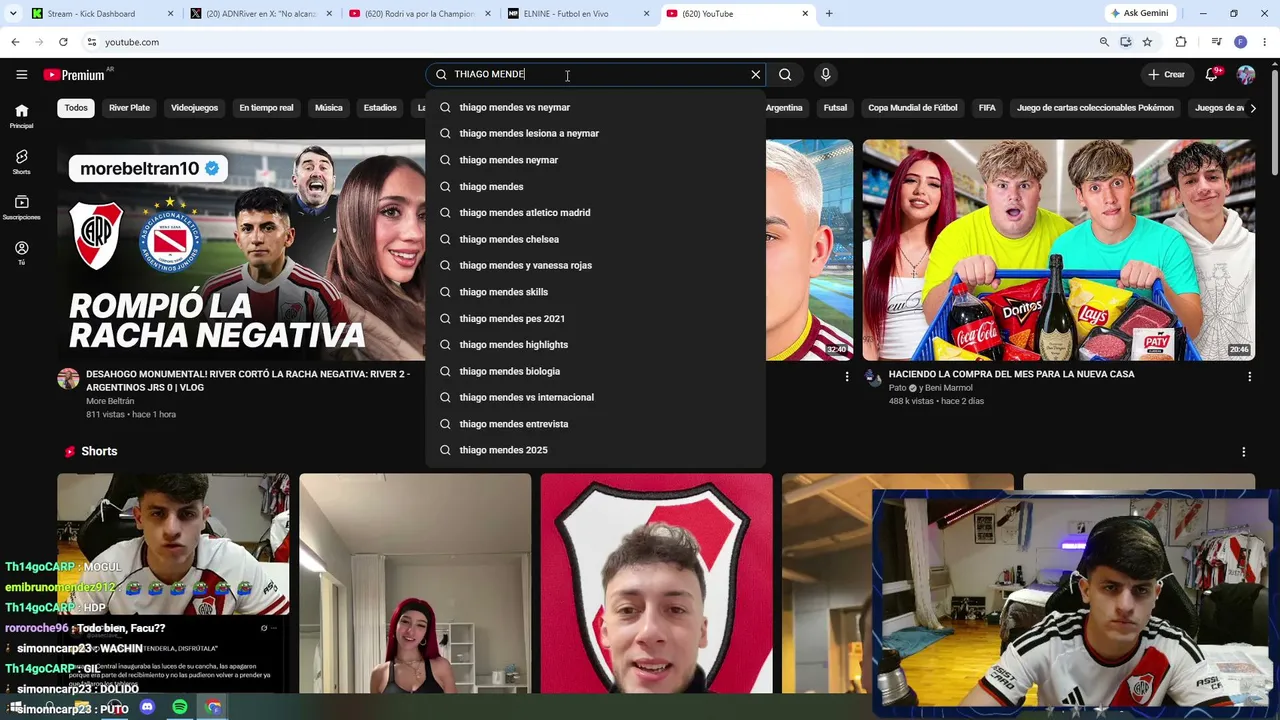Select the En tiempo real chip
This screenshot has height=720, width=1280.
pyautogui.click(x=266, y=108)
